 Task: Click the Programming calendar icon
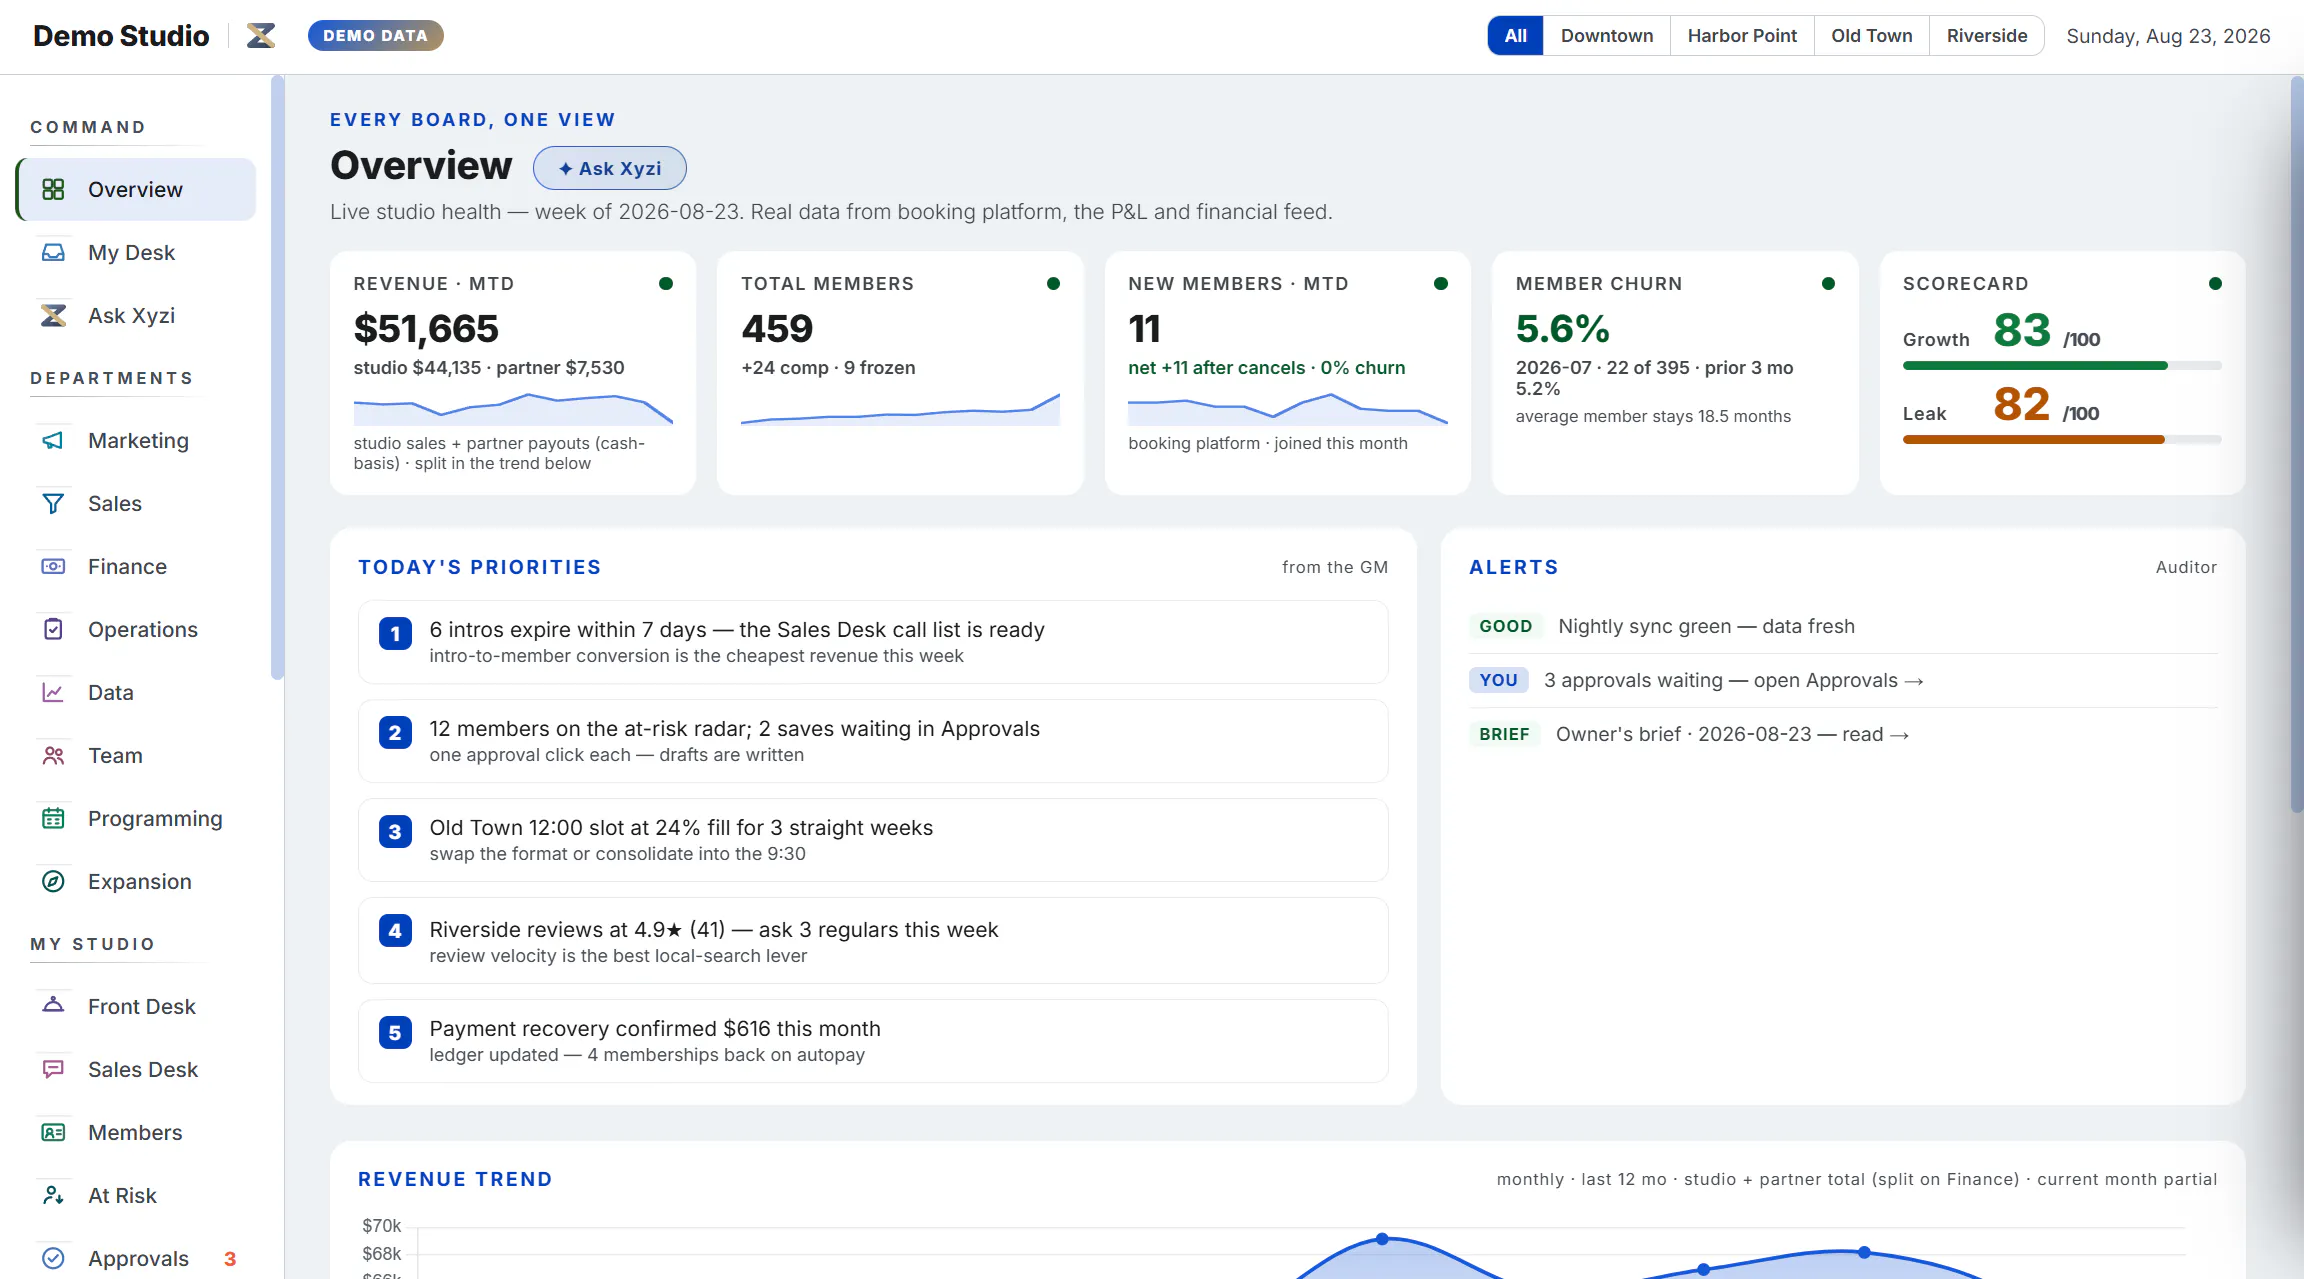(53, 818)
